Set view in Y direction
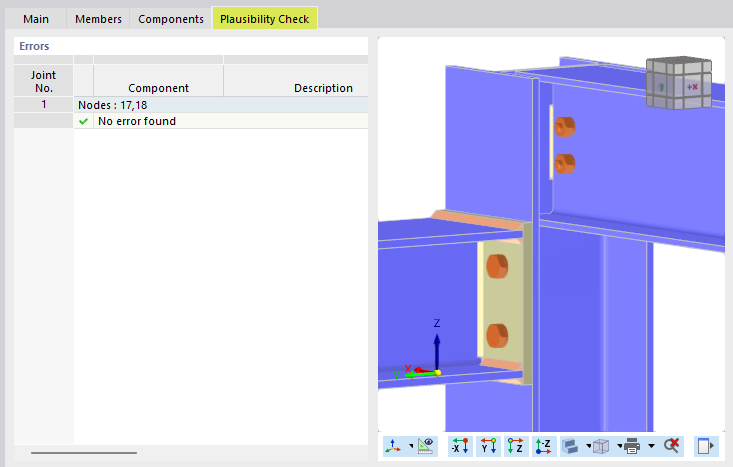Viewport: 733px width, 467px height. (x=489, y=446)
